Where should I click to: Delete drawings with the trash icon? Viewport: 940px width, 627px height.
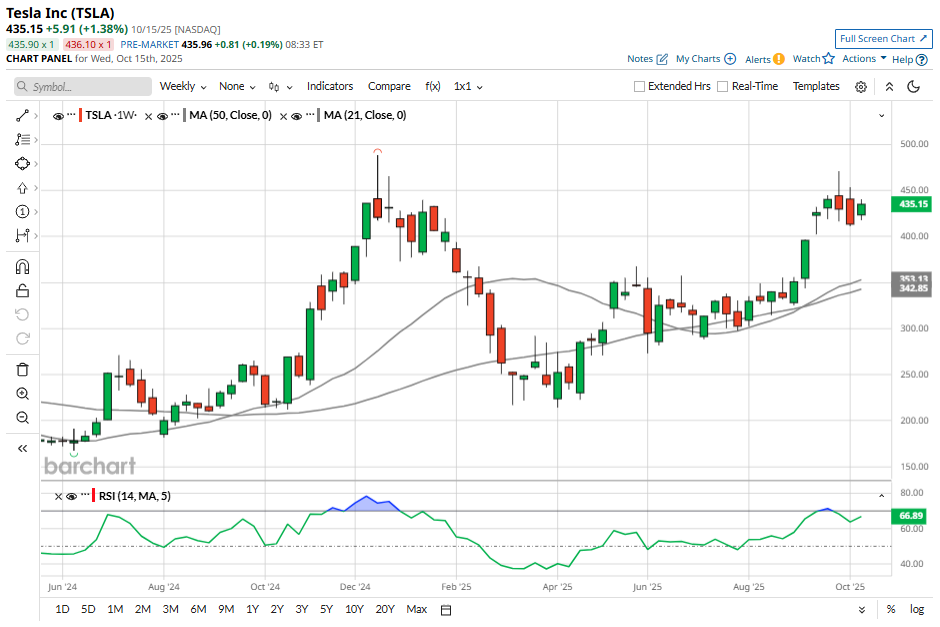[x=22, y=370]
